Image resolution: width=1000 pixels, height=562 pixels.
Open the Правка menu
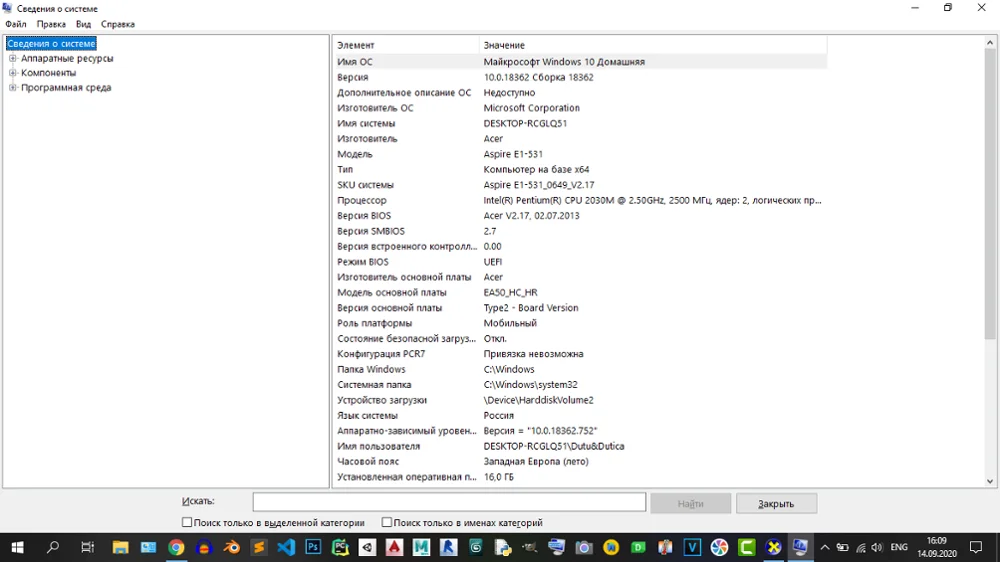(51, 24)
